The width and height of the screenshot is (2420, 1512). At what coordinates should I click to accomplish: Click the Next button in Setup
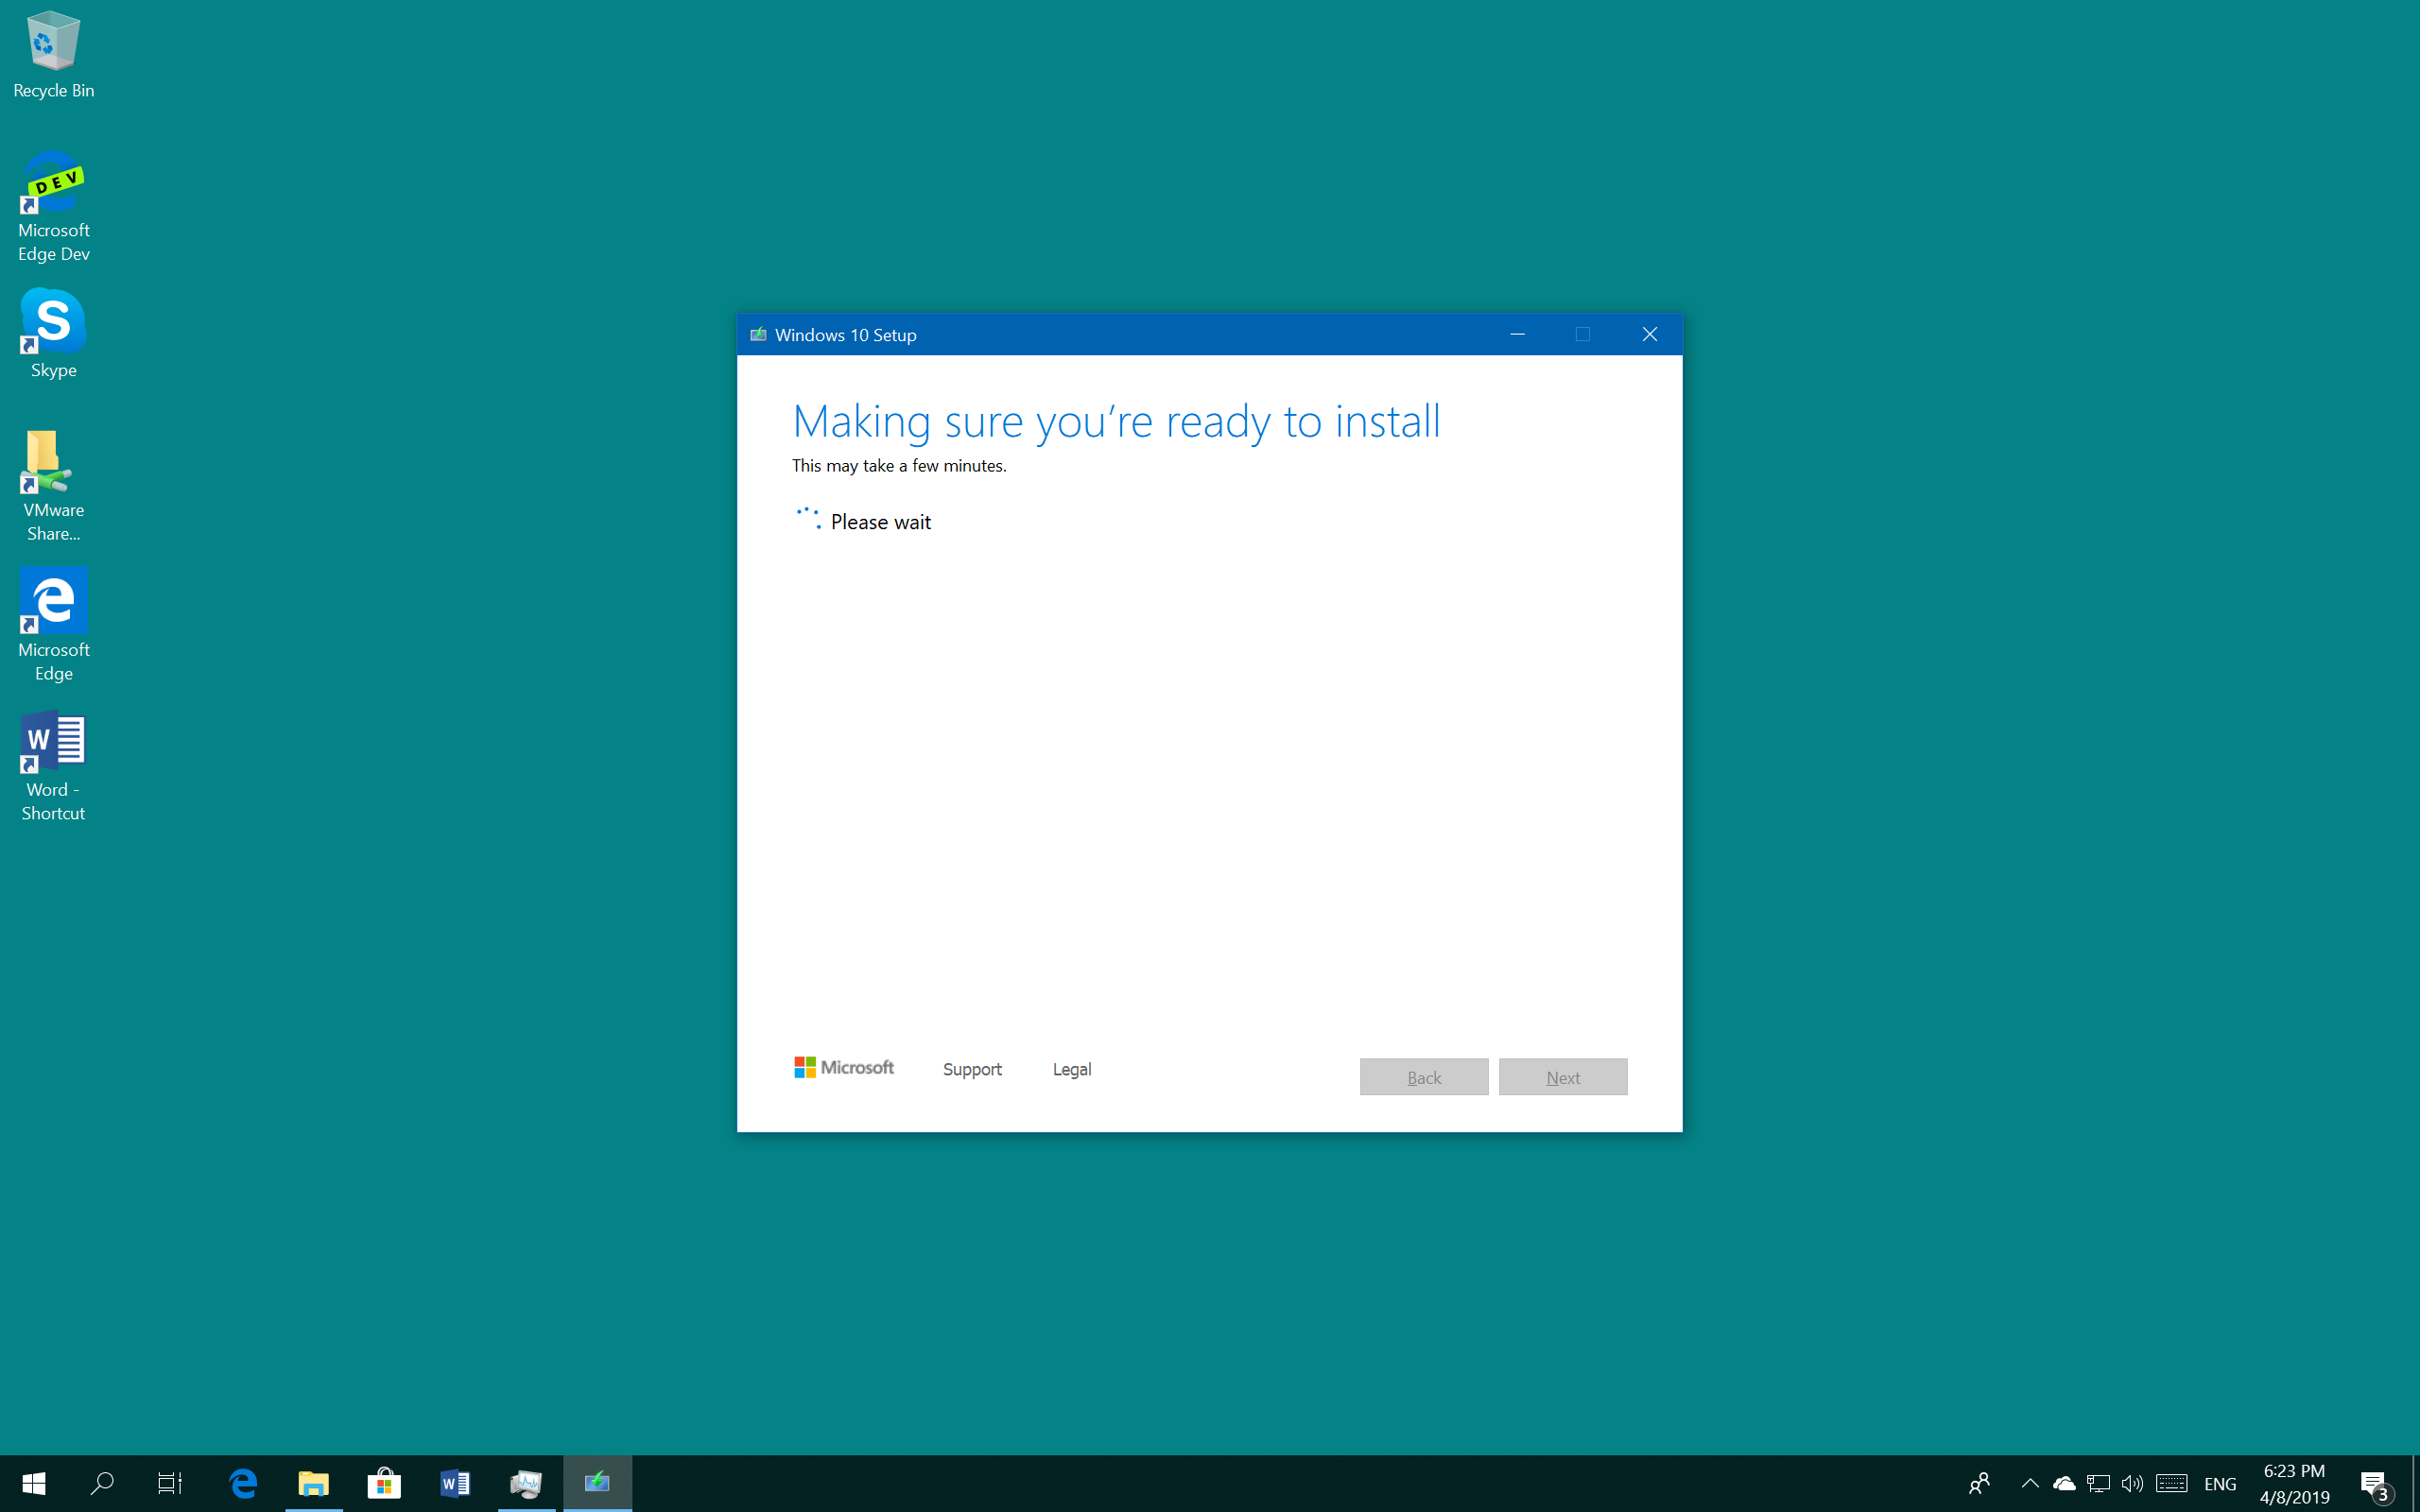1562,1077
